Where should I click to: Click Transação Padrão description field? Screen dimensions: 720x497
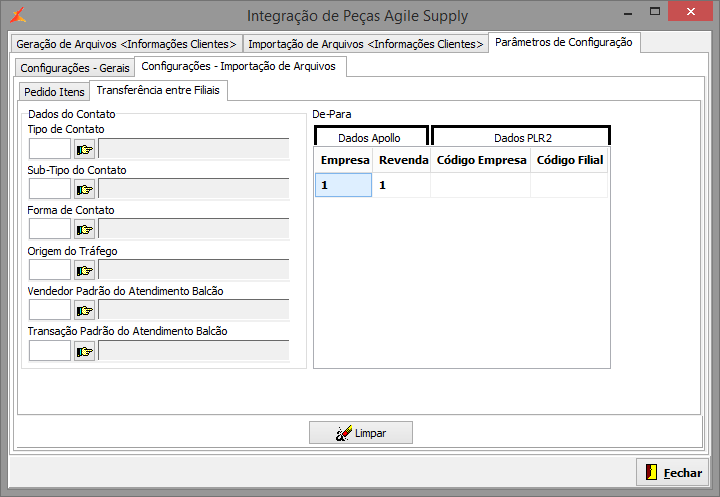[x=194, y=351]
